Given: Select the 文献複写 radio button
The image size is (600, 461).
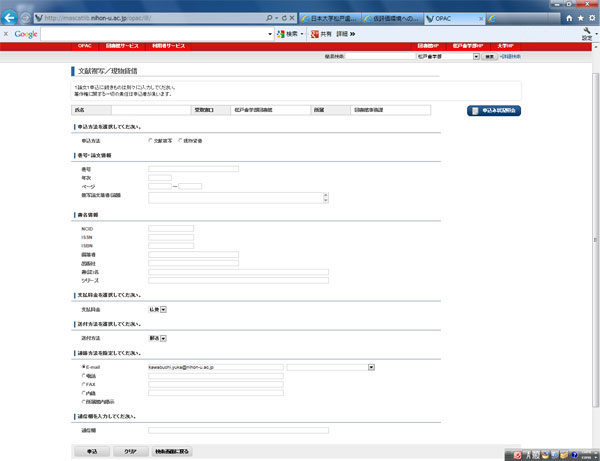Looking at the screenshot, I should [150, 141].
